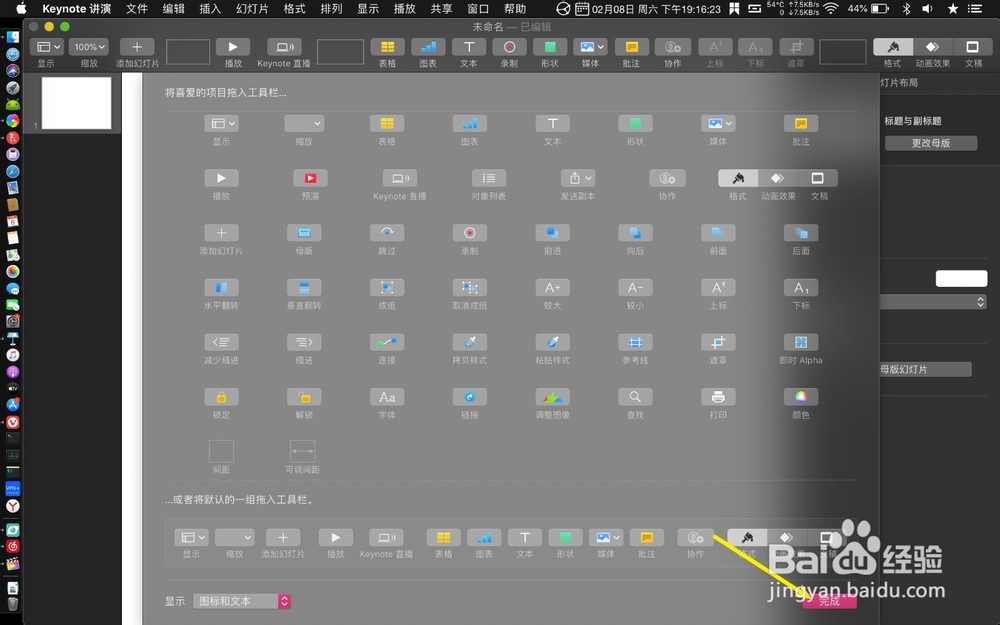The image size is (1000, 625).
Task: Open the 显示 view dropdown in main toolbar
Action: [46, 47]
